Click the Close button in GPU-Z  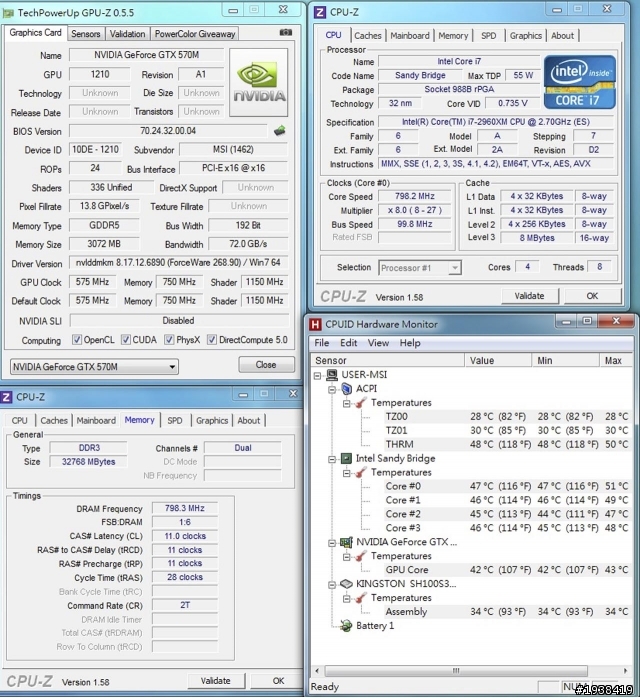[266, 365]
